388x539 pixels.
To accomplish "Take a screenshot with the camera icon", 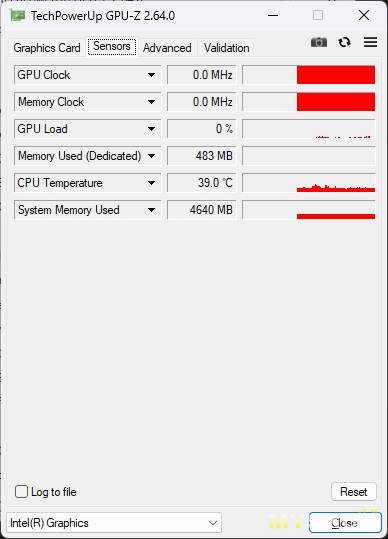I will point(319,42).
